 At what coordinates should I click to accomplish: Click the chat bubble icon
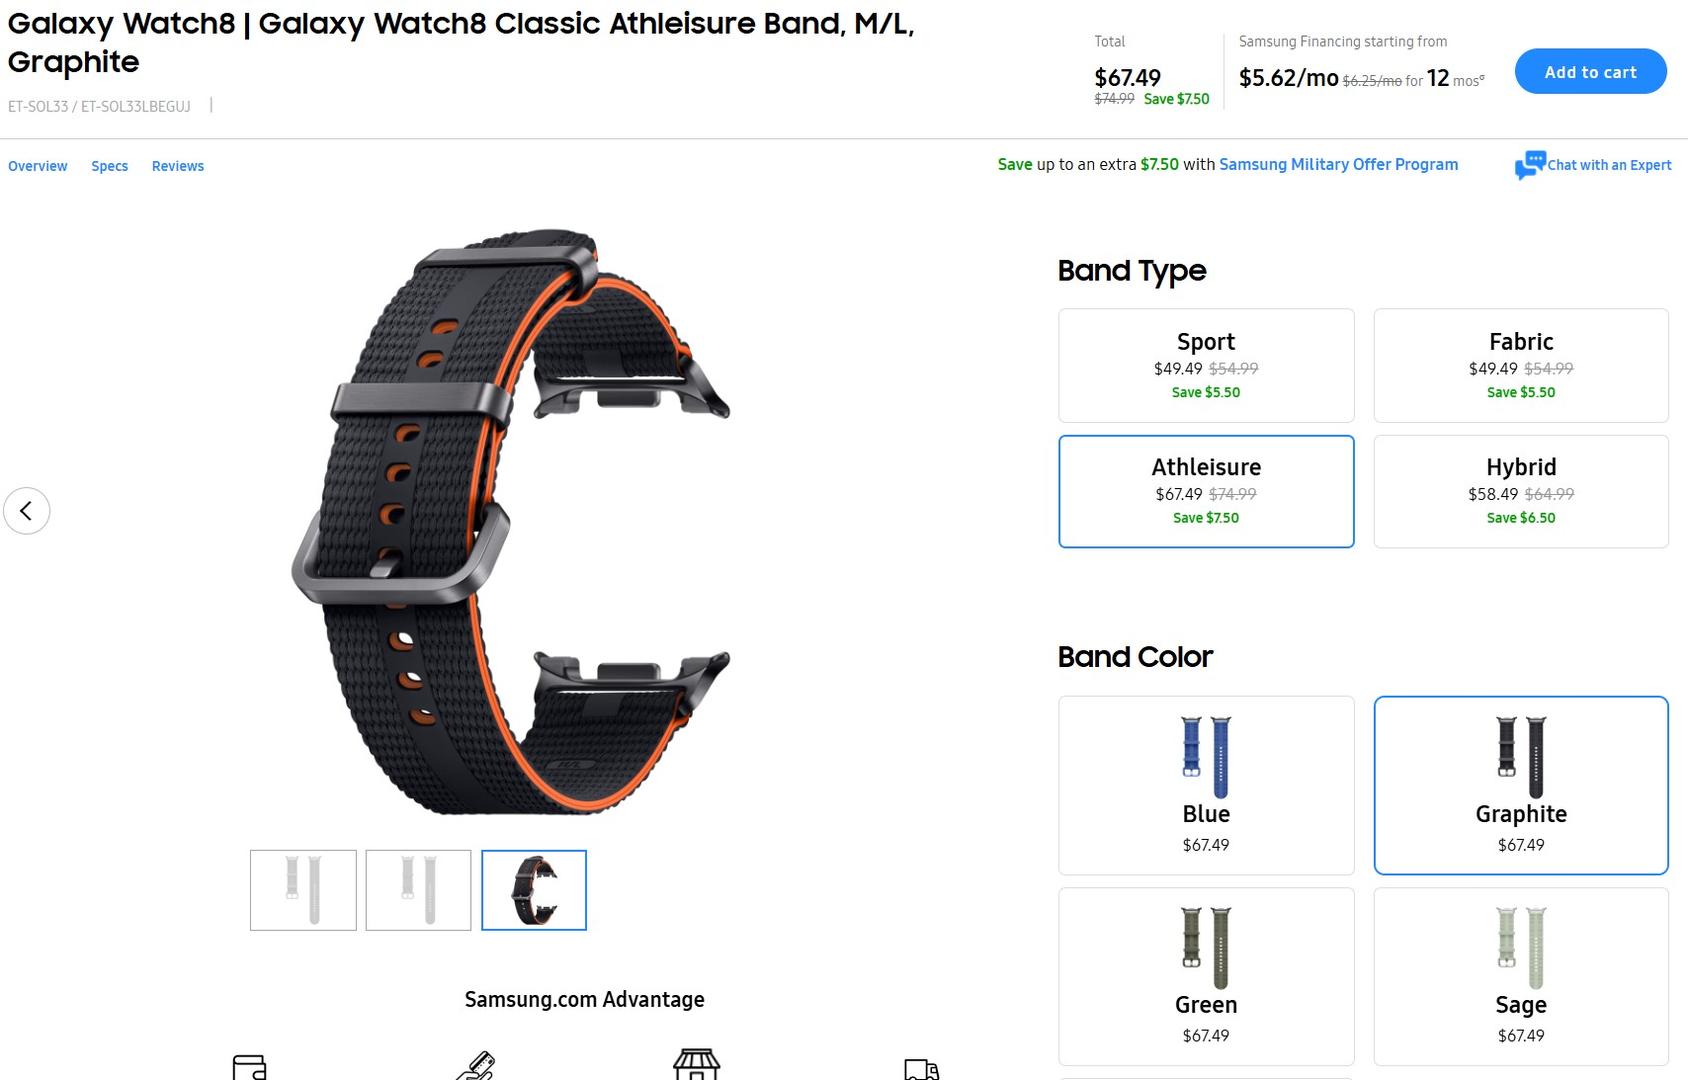pos(1529,165)
